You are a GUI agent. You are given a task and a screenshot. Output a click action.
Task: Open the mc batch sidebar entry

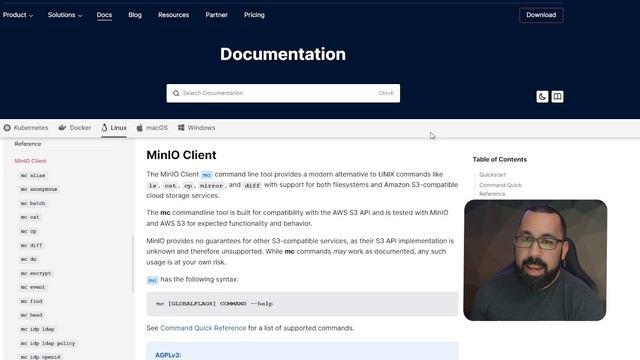[33, 203]
